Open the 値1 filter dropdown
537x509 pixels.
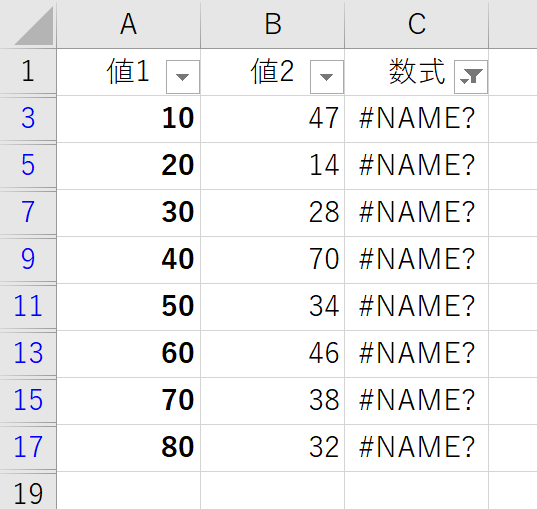coord(183,77)
